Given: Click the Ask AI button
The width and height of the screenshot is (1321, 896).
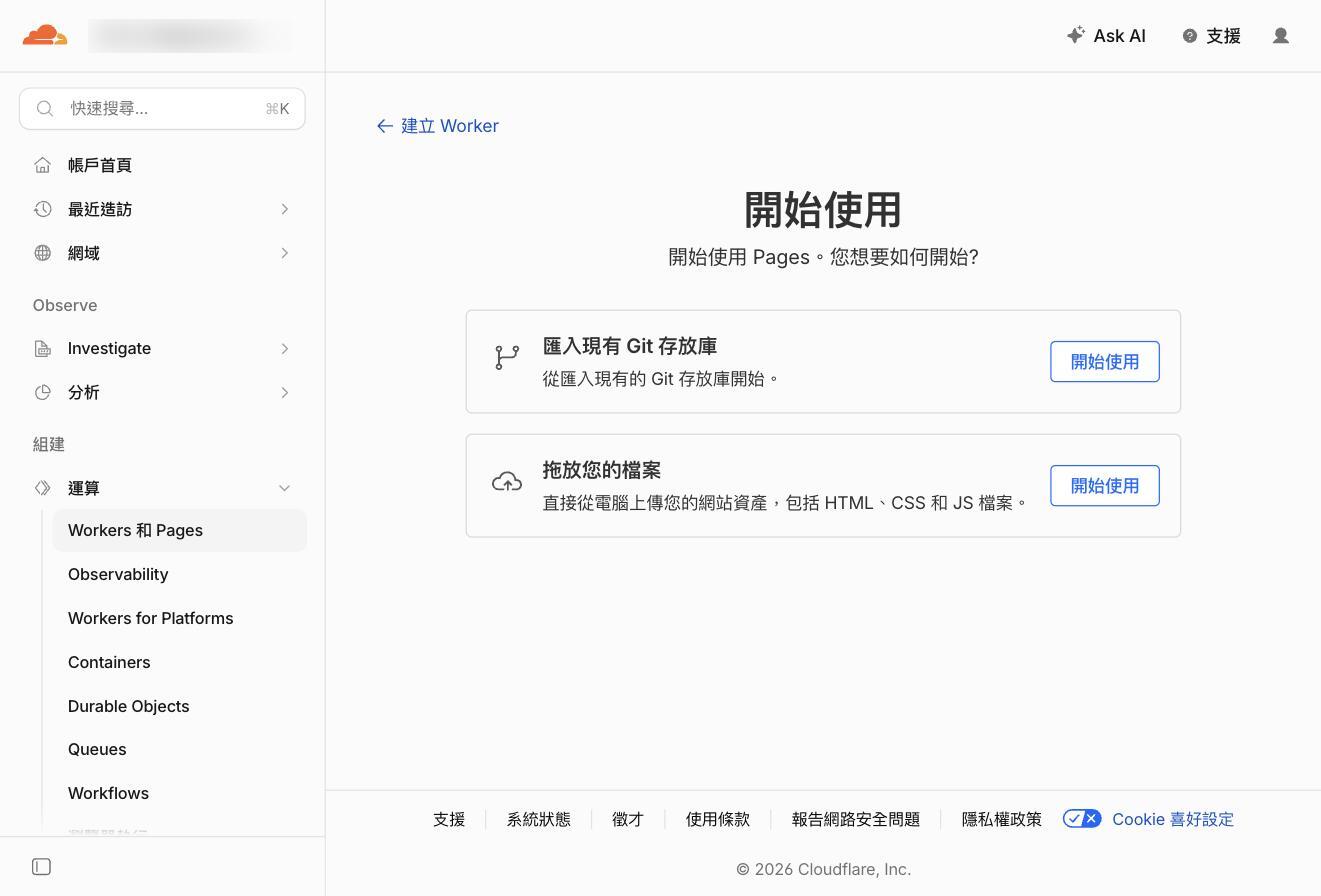Looking at the screenshot, I should [x=1106, y=36].
